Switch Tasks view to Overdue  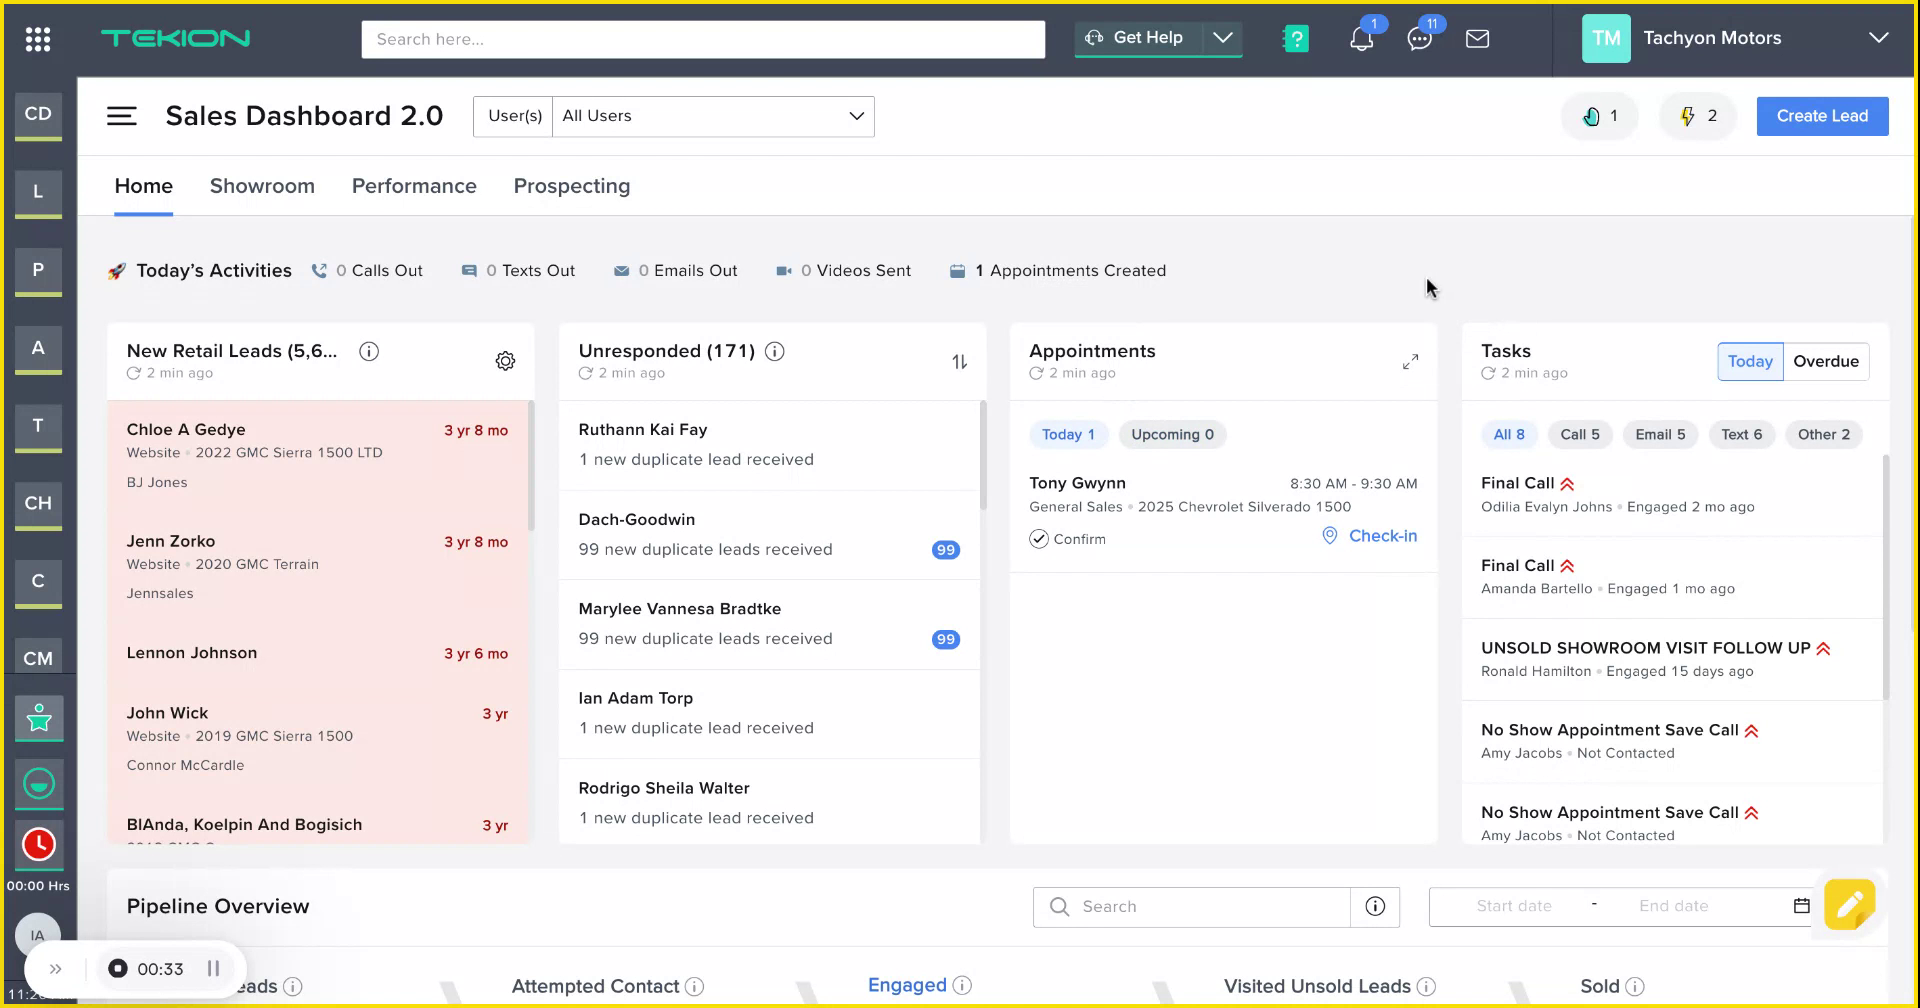pyautogui.click(x=1826, y=361)
